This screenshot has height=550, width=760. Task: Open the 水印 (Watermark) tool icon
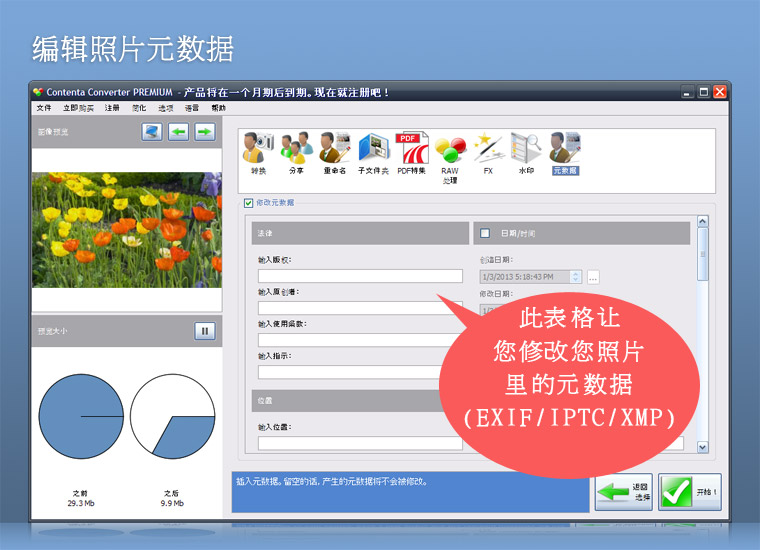(x=526, y=153)
